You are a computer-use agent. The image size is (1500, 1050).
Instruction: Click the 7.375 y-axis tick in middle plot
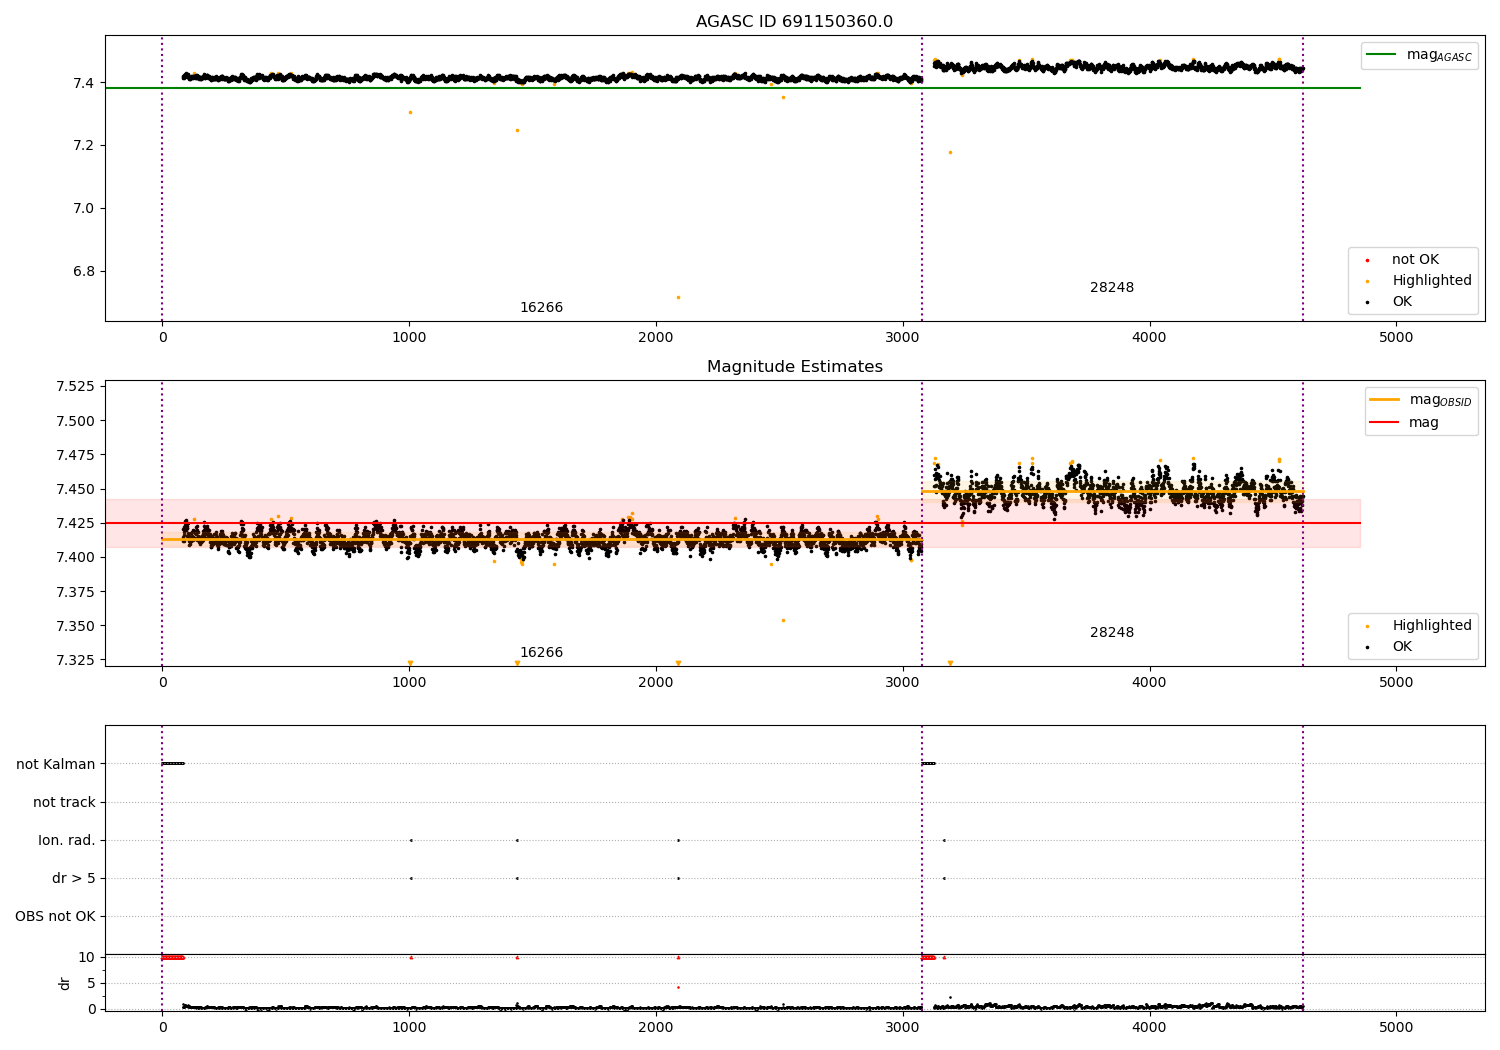[75, 592]
